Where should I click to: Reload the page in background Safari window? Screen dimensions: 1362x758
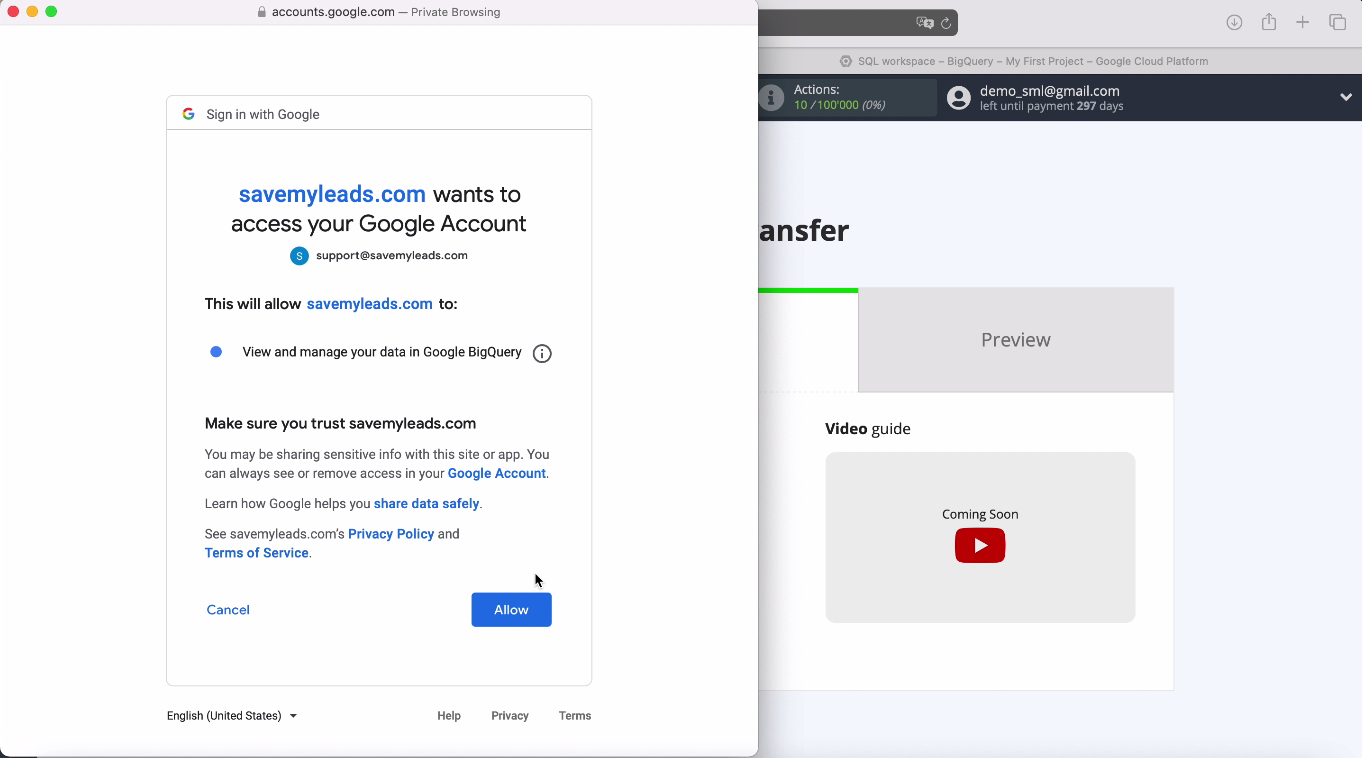coord(946,23)
